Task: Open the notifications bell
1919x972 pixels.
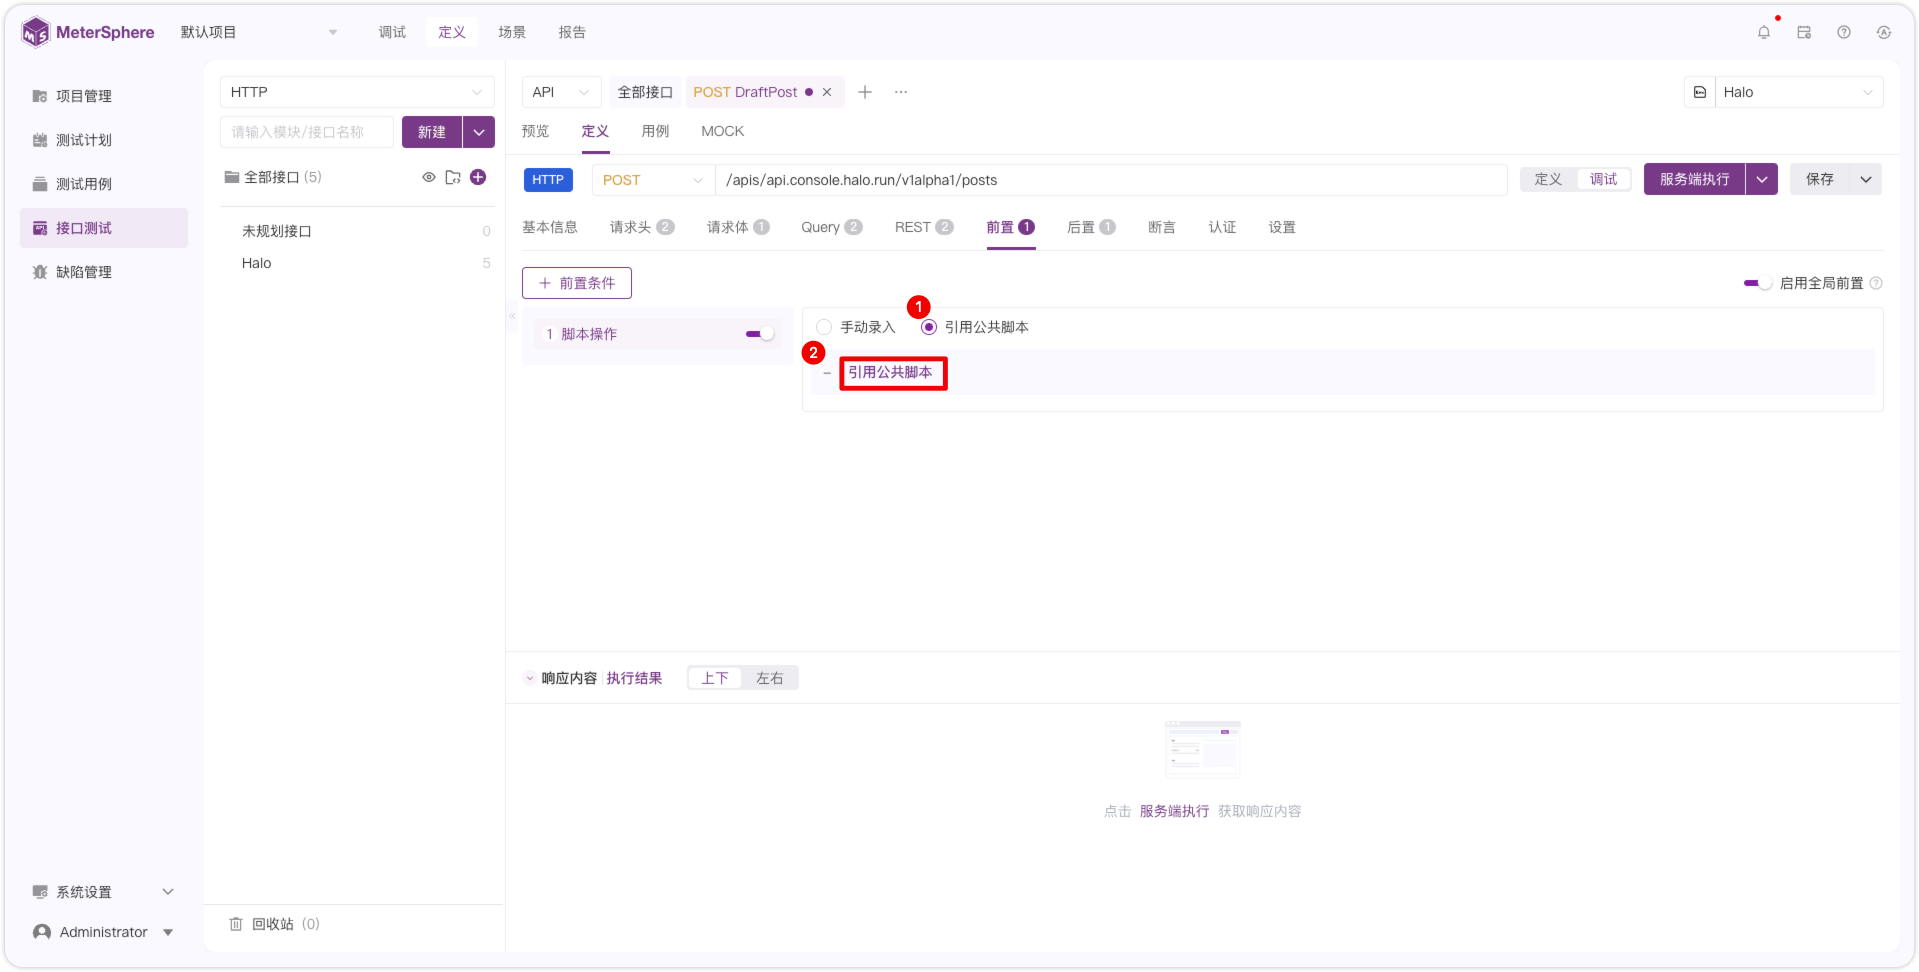Action: coord(1763,32)
